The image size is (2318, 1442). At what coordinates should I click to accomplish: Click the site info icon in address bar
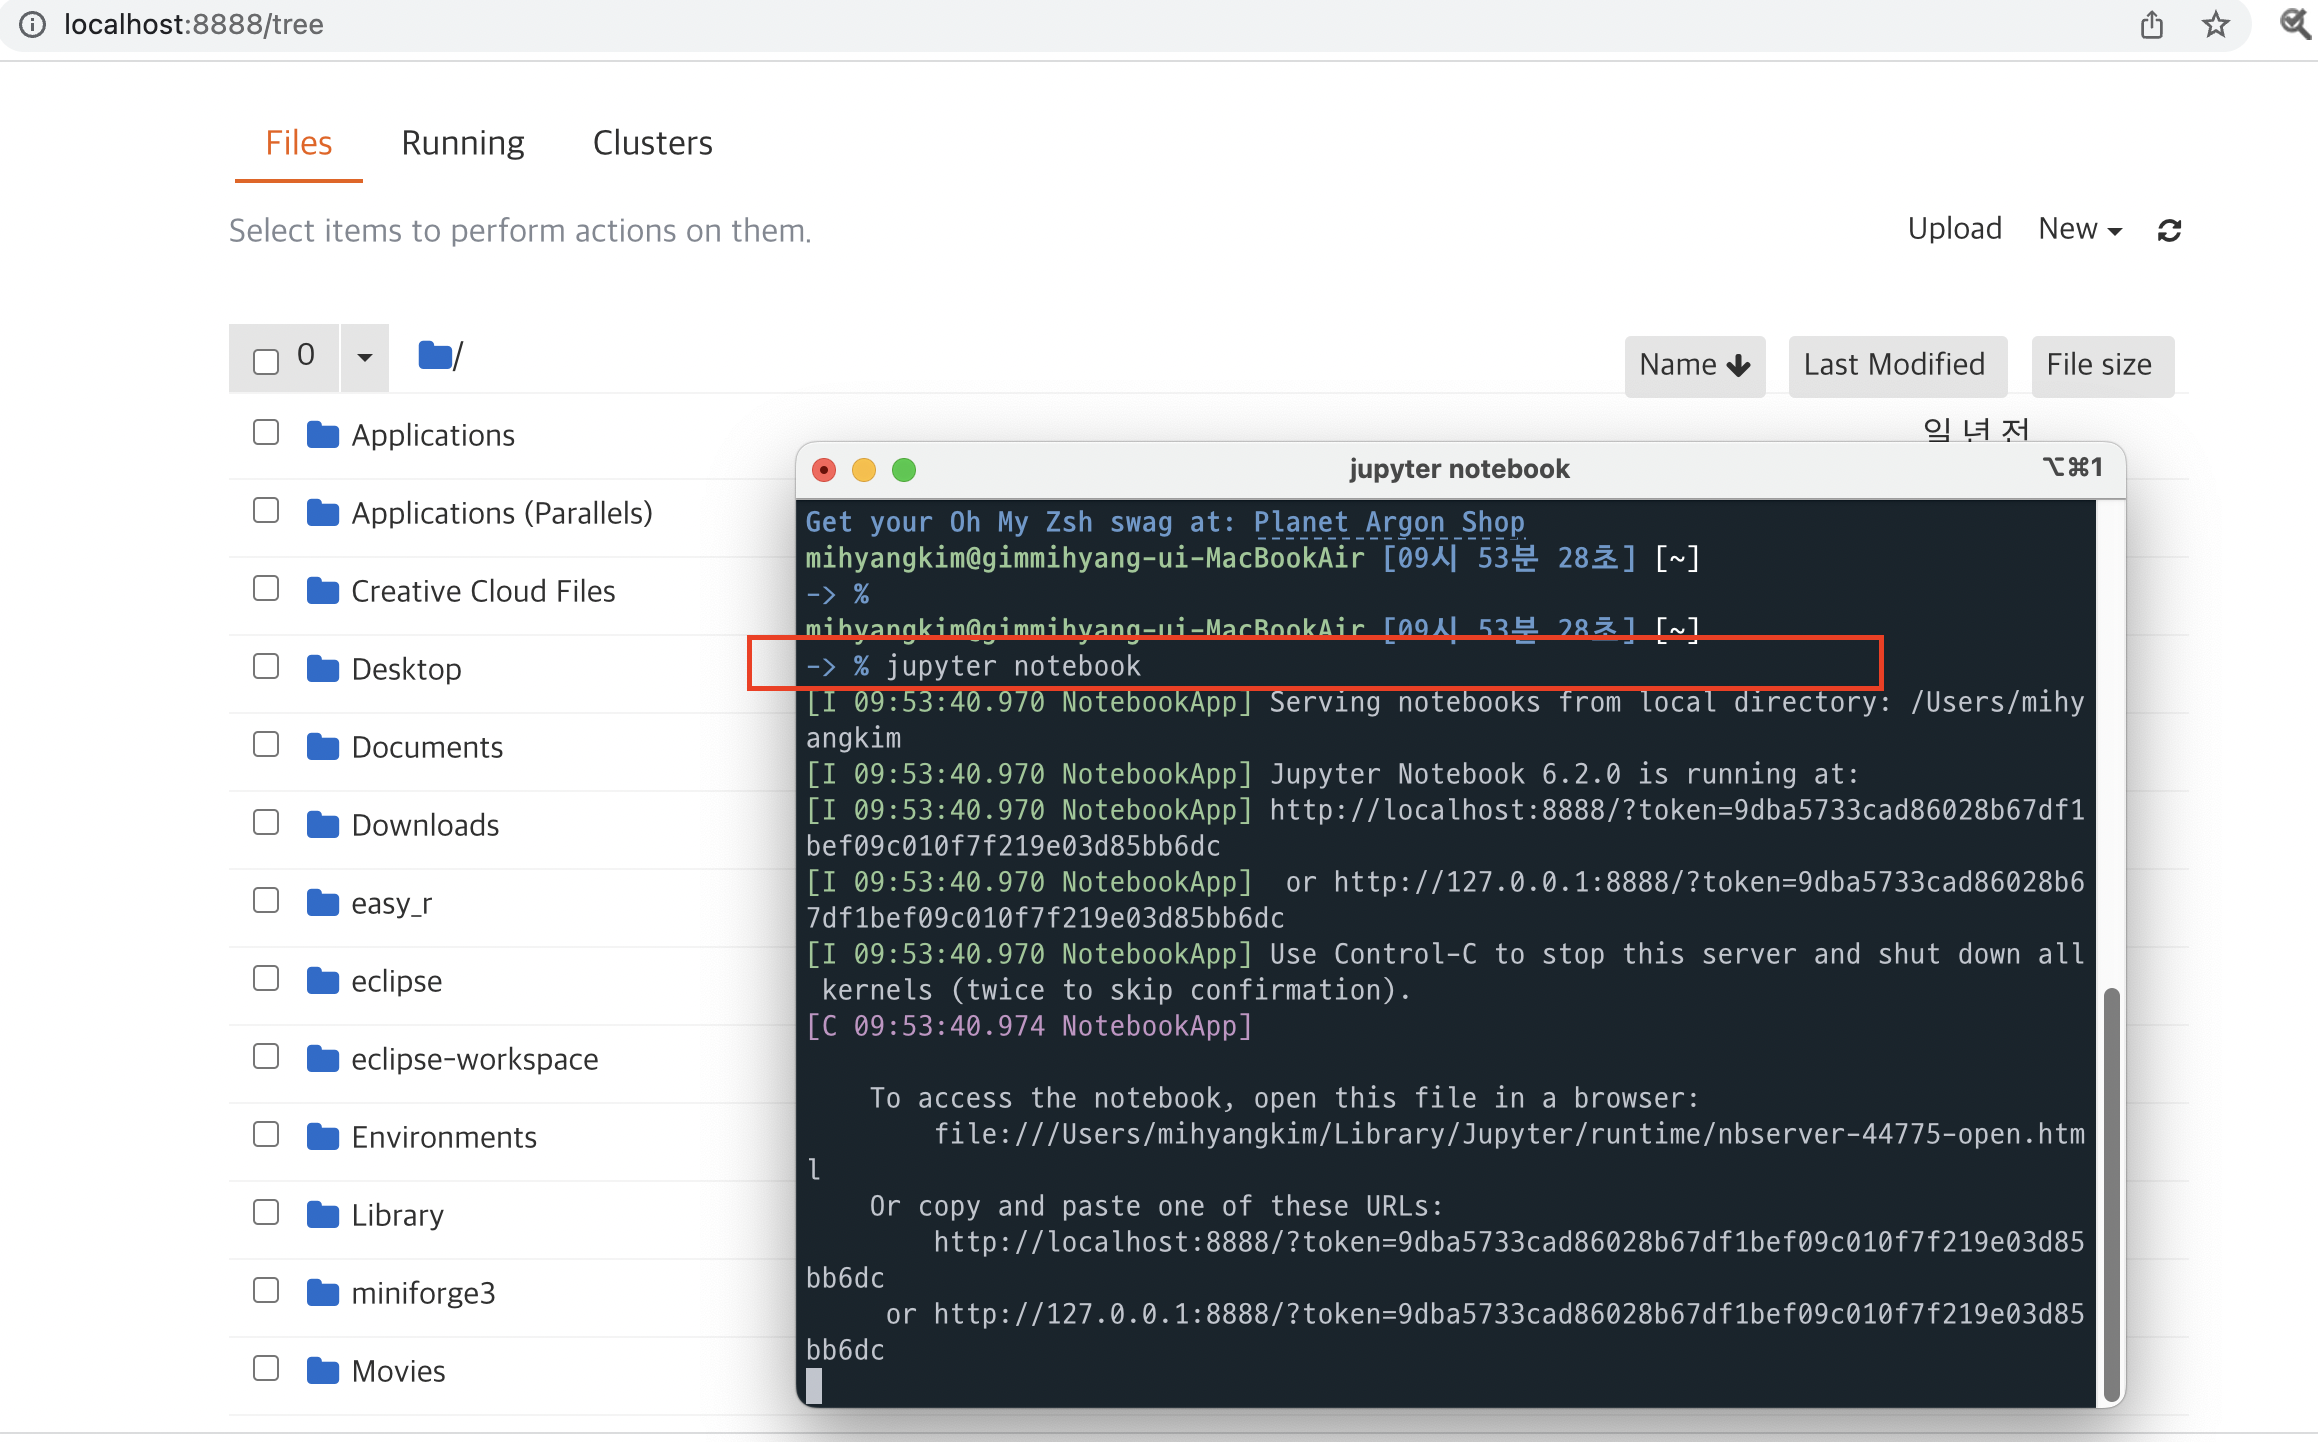(32, 24)
